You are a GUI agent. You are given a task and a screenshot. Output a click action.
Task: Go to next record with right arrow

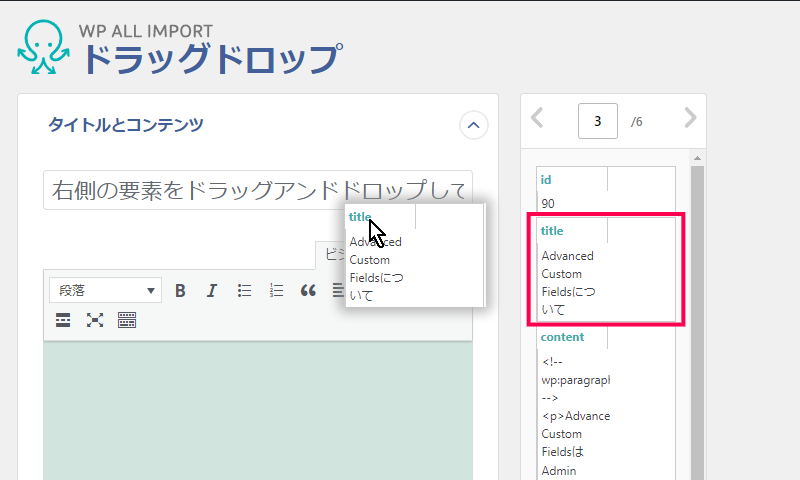pos(690,118)
